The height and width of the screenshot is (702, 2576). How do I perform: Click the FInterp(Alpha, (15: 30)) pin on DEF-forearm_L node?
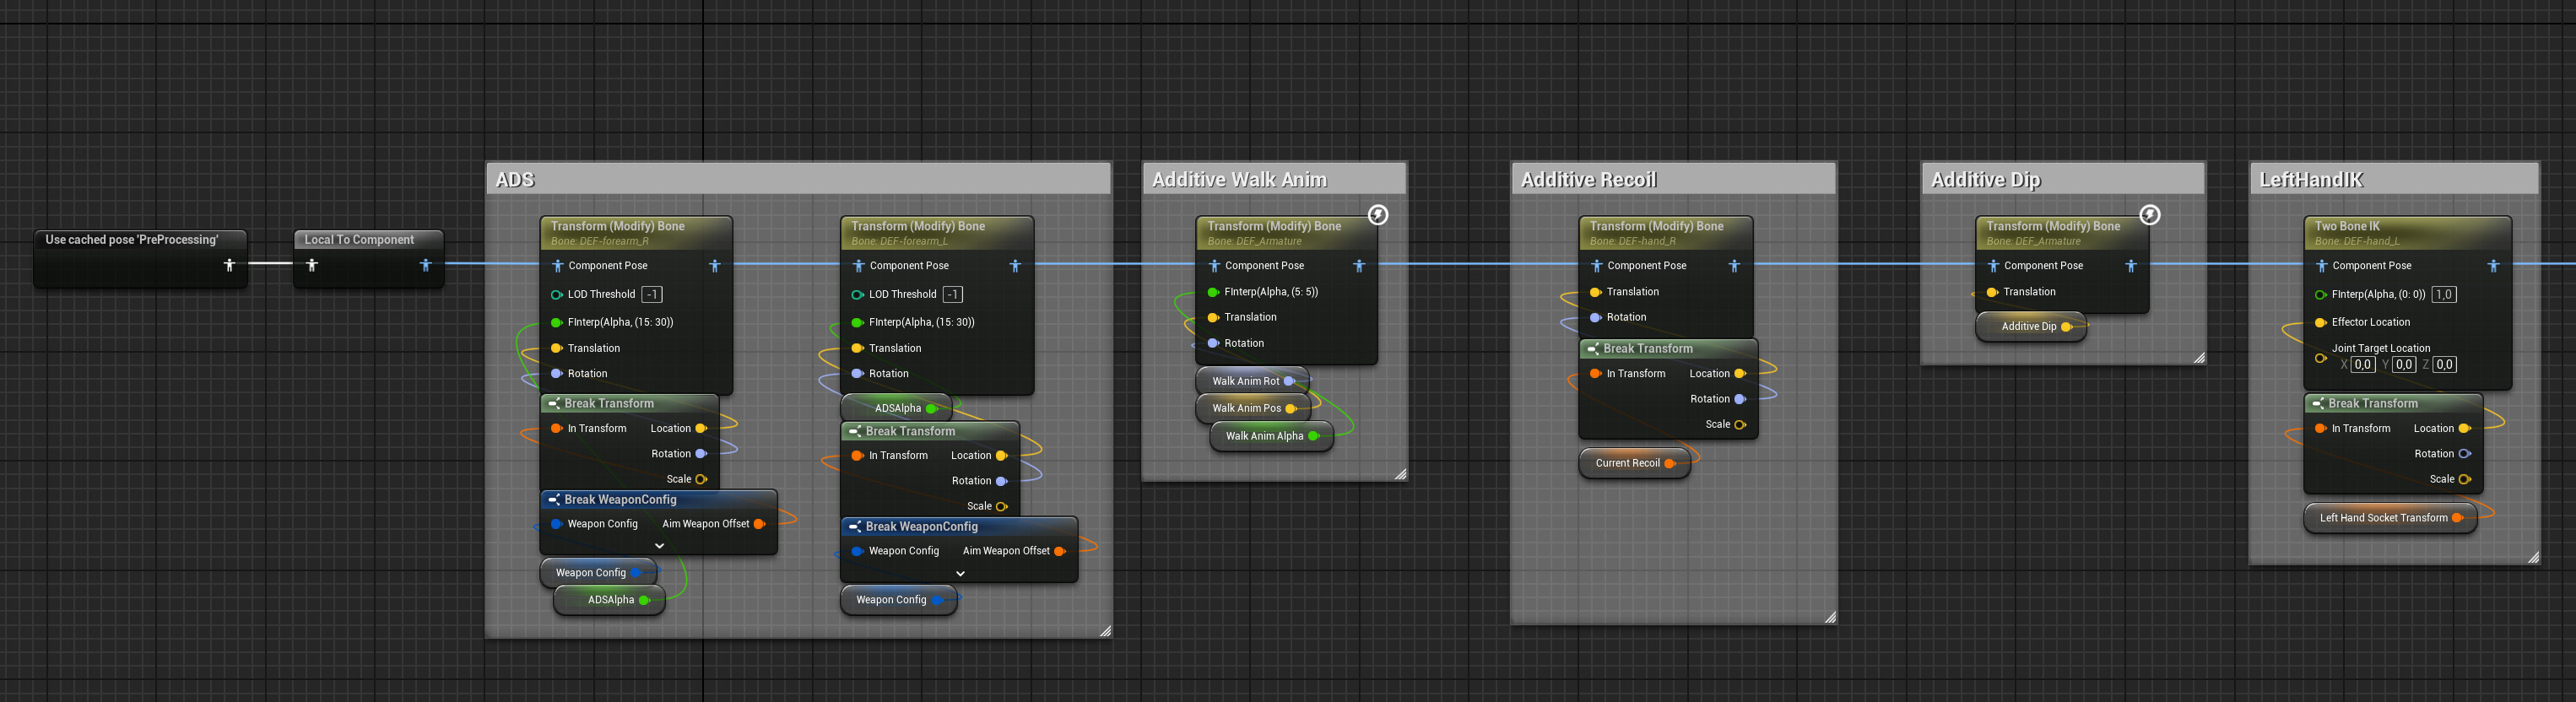point(858,322)
